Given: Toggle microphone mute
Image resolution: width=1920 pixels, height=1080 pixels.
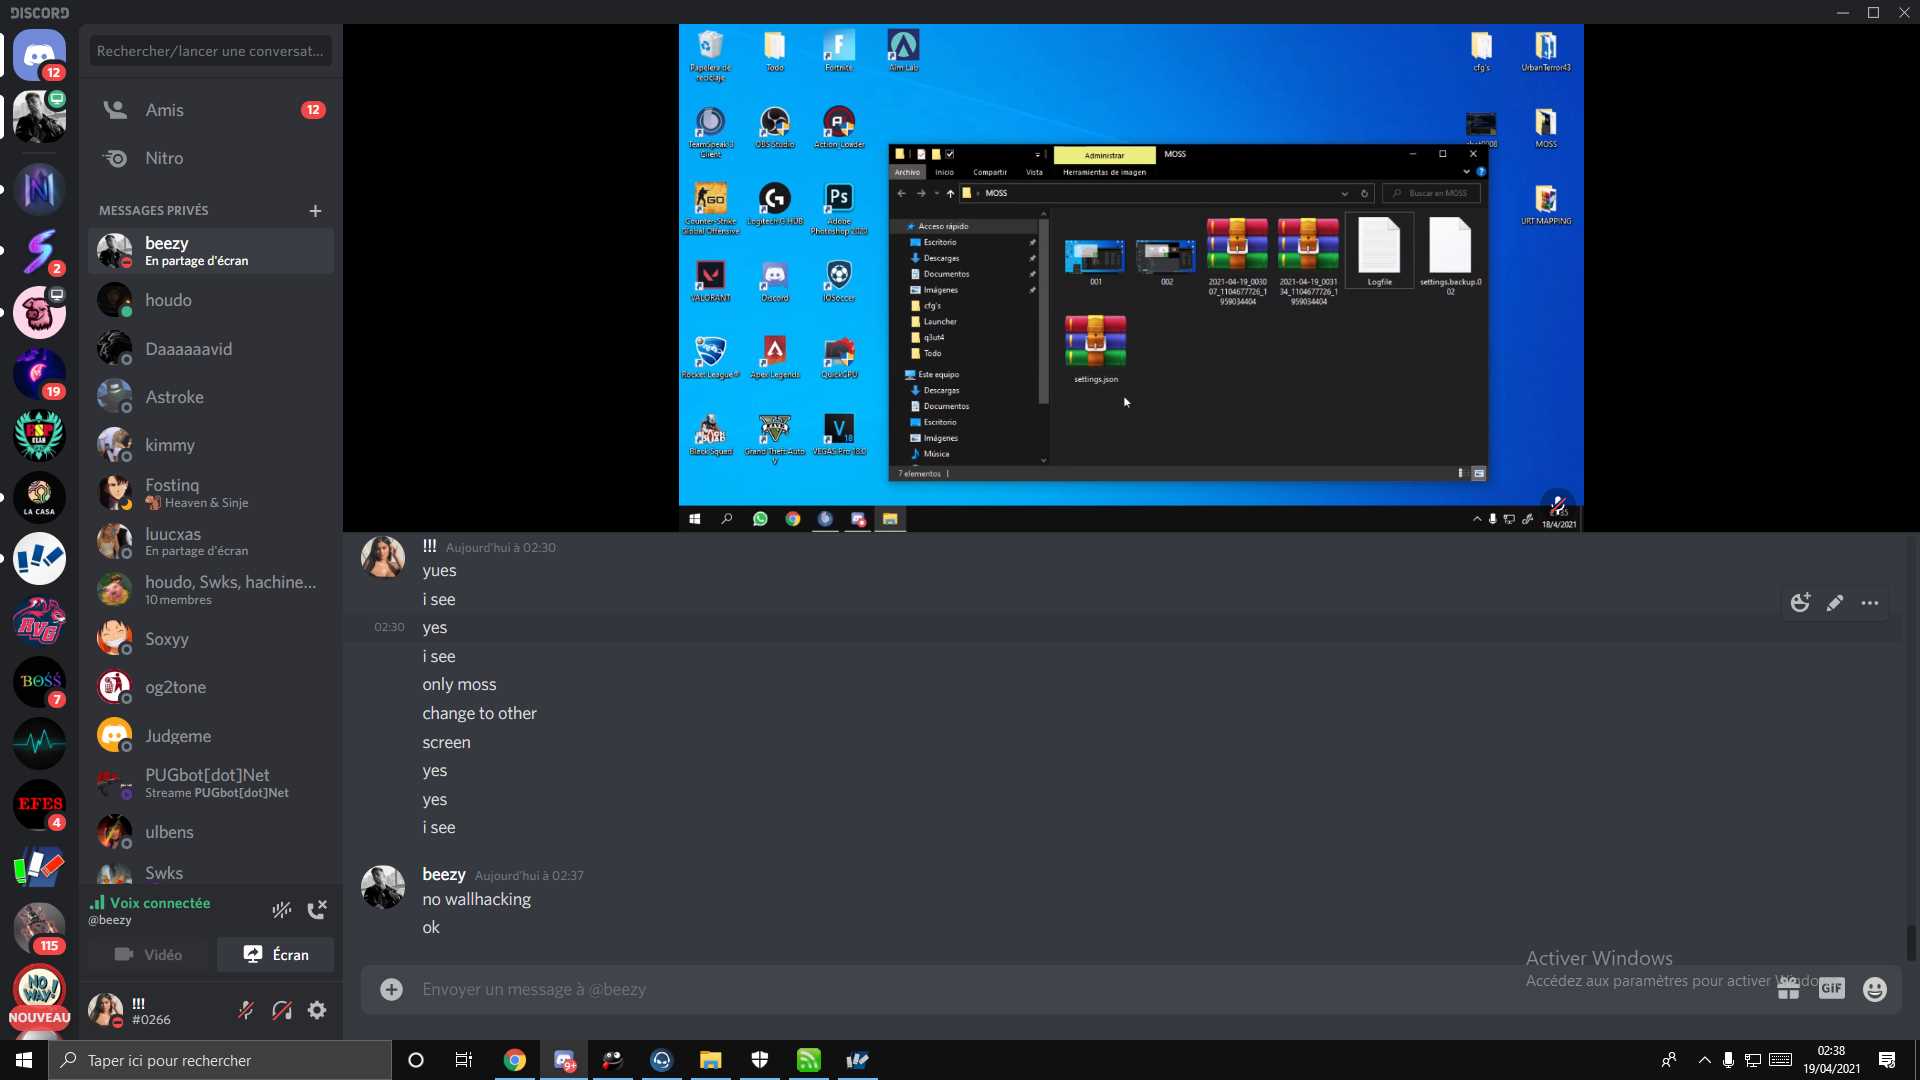Looking at the screenshot, I should click(x=246, y=1011).
